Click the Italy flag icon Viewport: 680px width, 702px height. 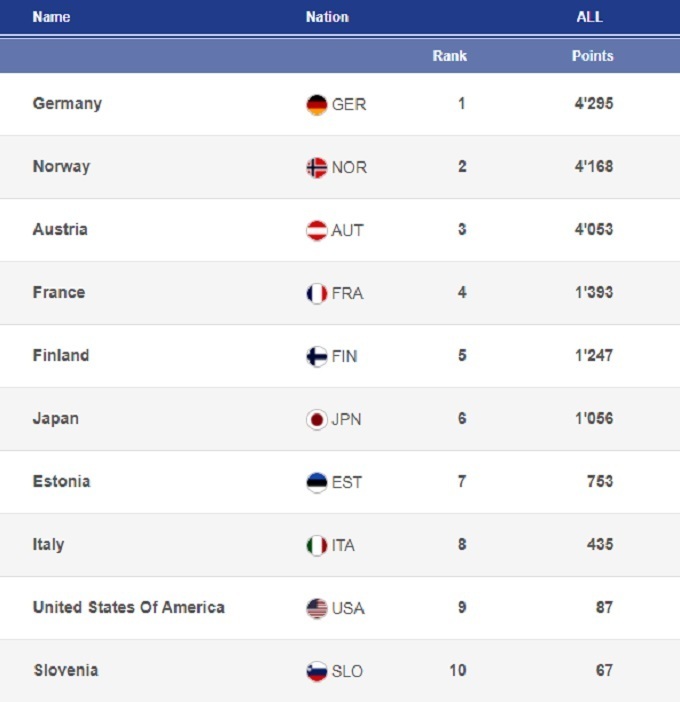pyautogui.click(x=317, y=546)
